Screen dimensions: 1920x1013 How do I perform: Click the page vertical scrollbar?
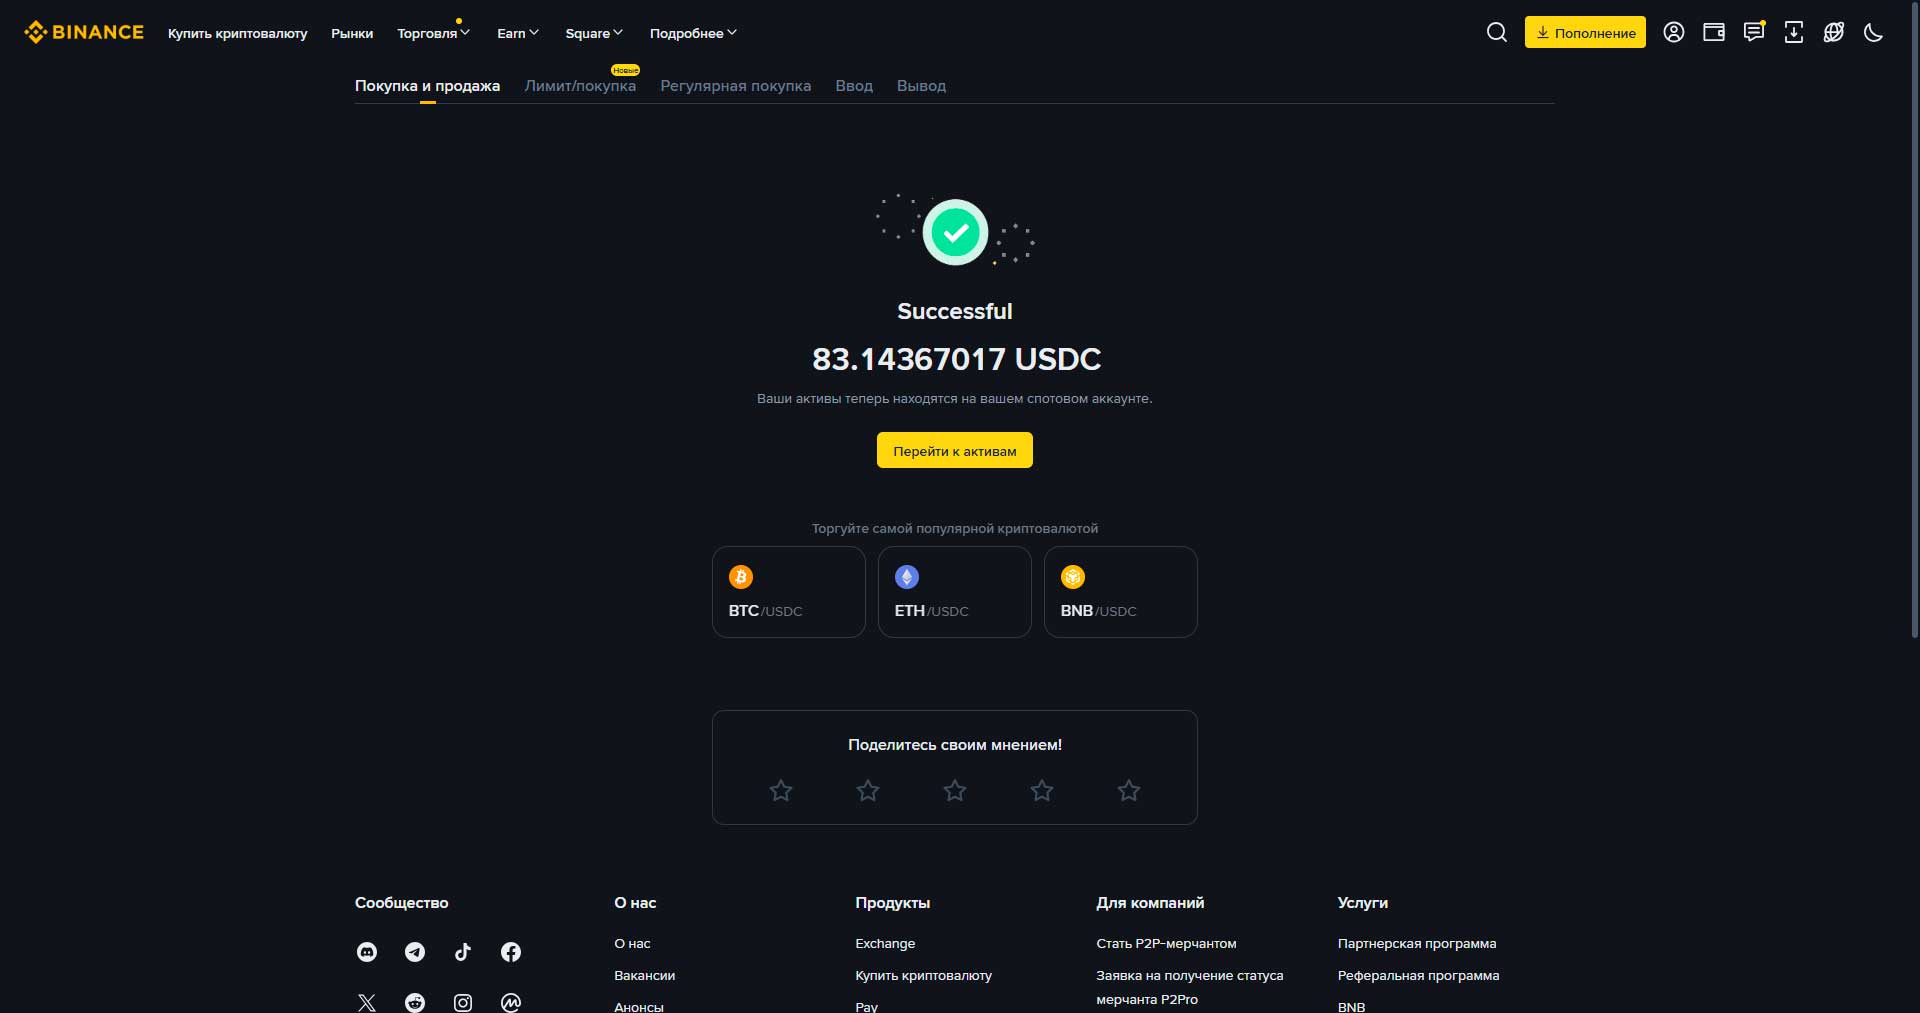click(1914, 320)
